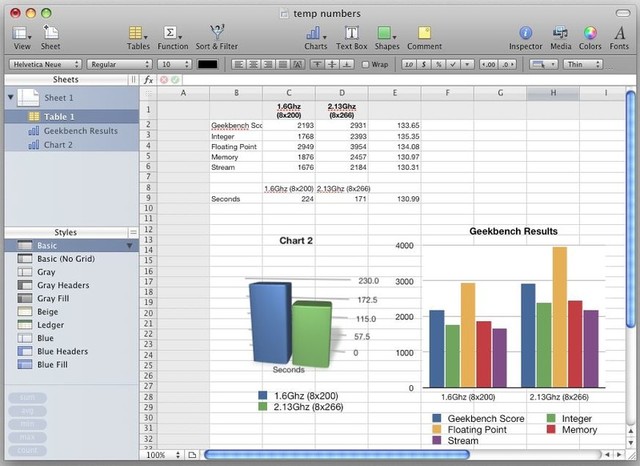The height and width of the screenshot is (466, 640).
Task: Align cell contents to middle vertically
Action: (x=332, y=64)
